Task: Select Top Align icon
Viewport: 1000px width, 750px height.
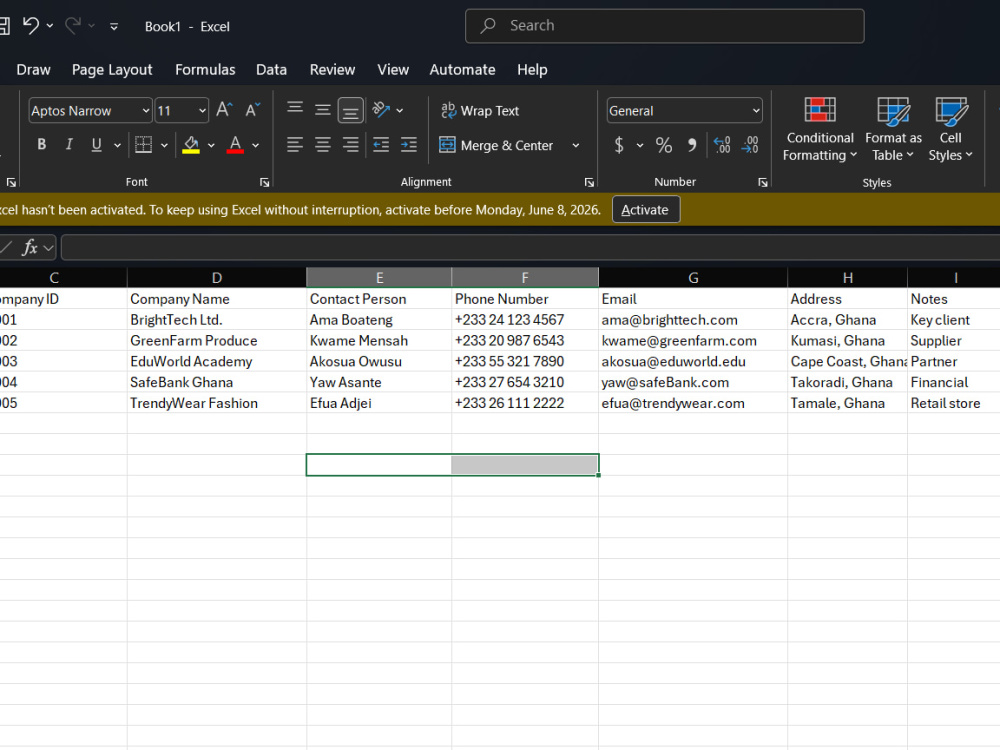Action: click(x=295, y=110)
